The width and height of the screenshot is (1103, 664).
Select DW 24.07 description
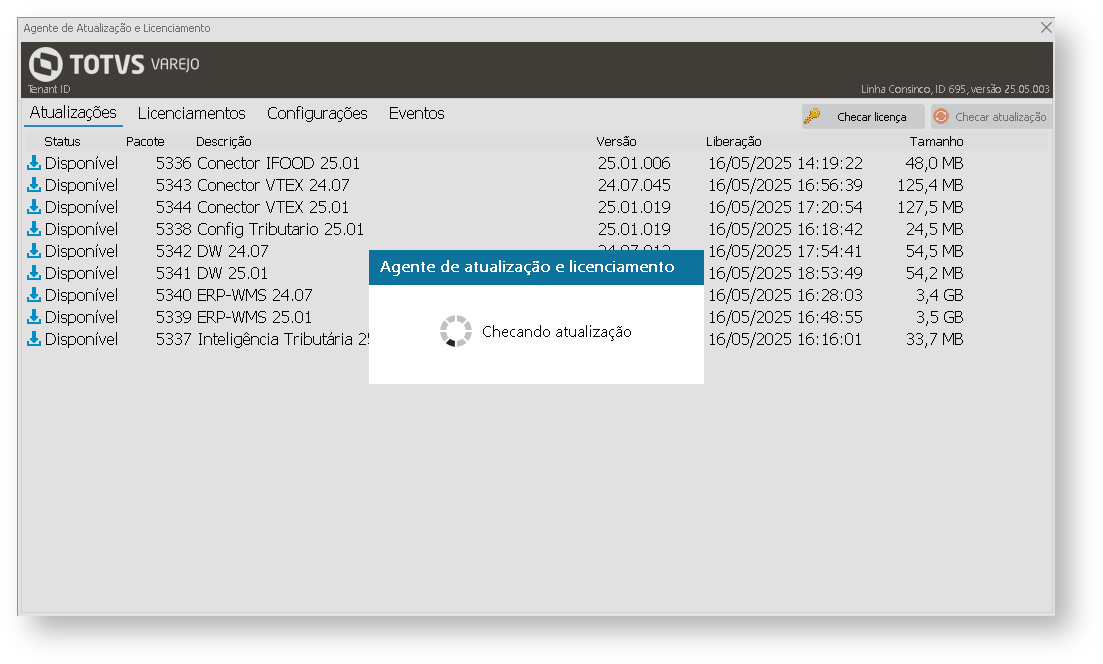point(233,251)
